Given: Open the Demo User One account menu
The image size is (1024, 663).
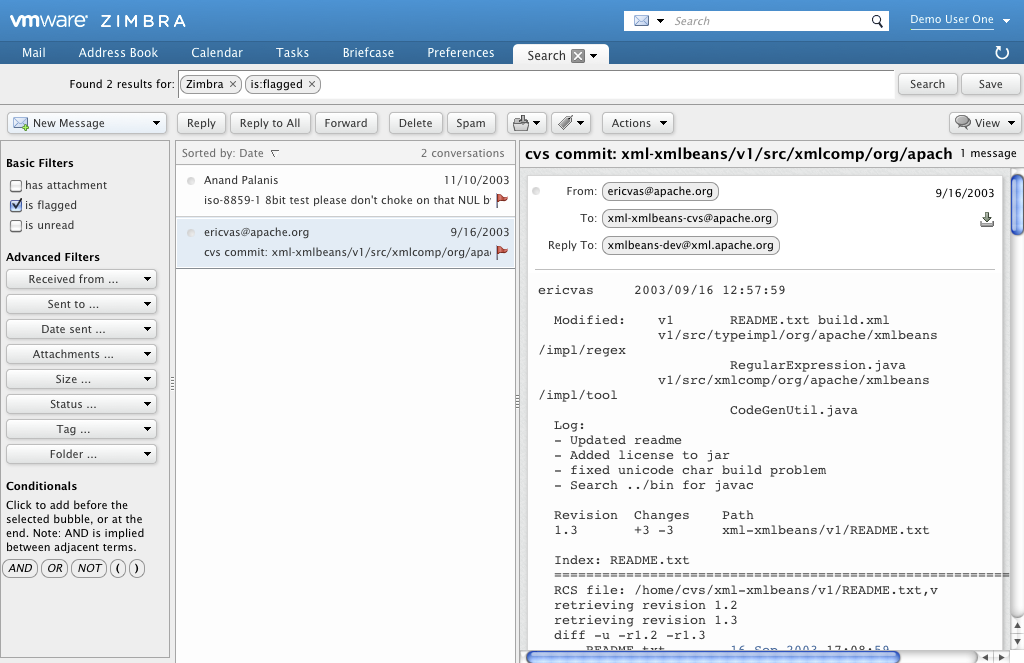Looking at the screenshot, I should click(x=960, y=20).
